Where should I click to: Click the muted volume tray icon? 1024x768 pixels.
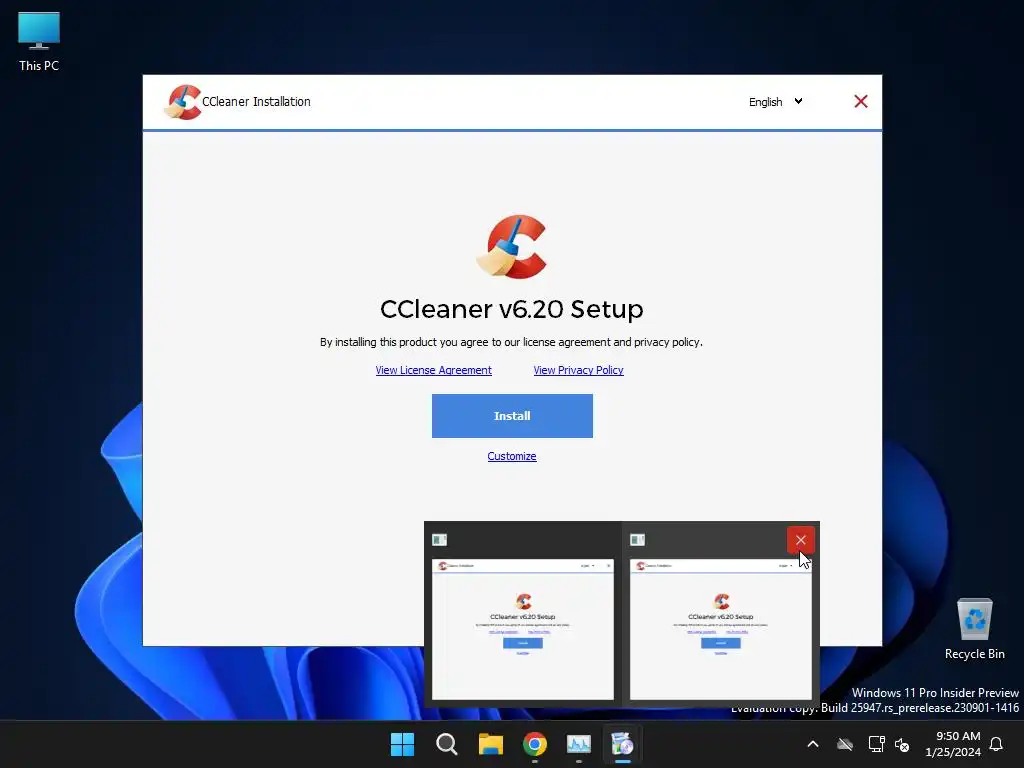click(903, 744)
